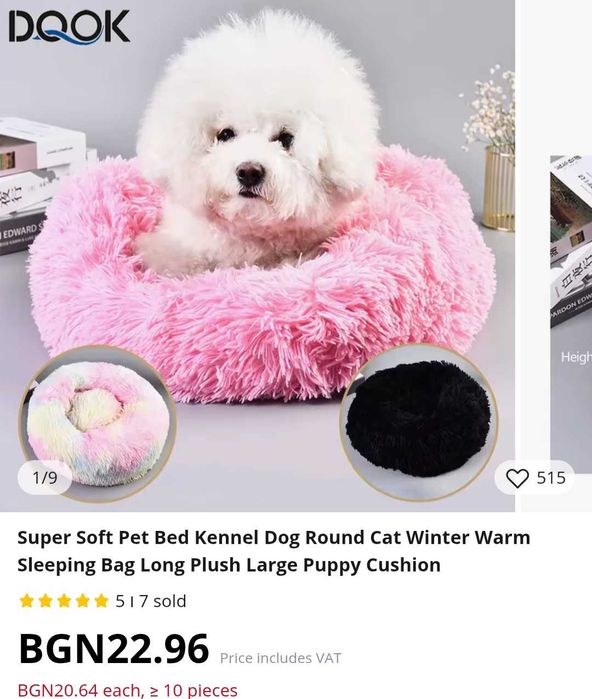Screen dimensions: 592x699
Task: Click the Super Soft Pet Bed title
Action: click(x=274, y=551)
